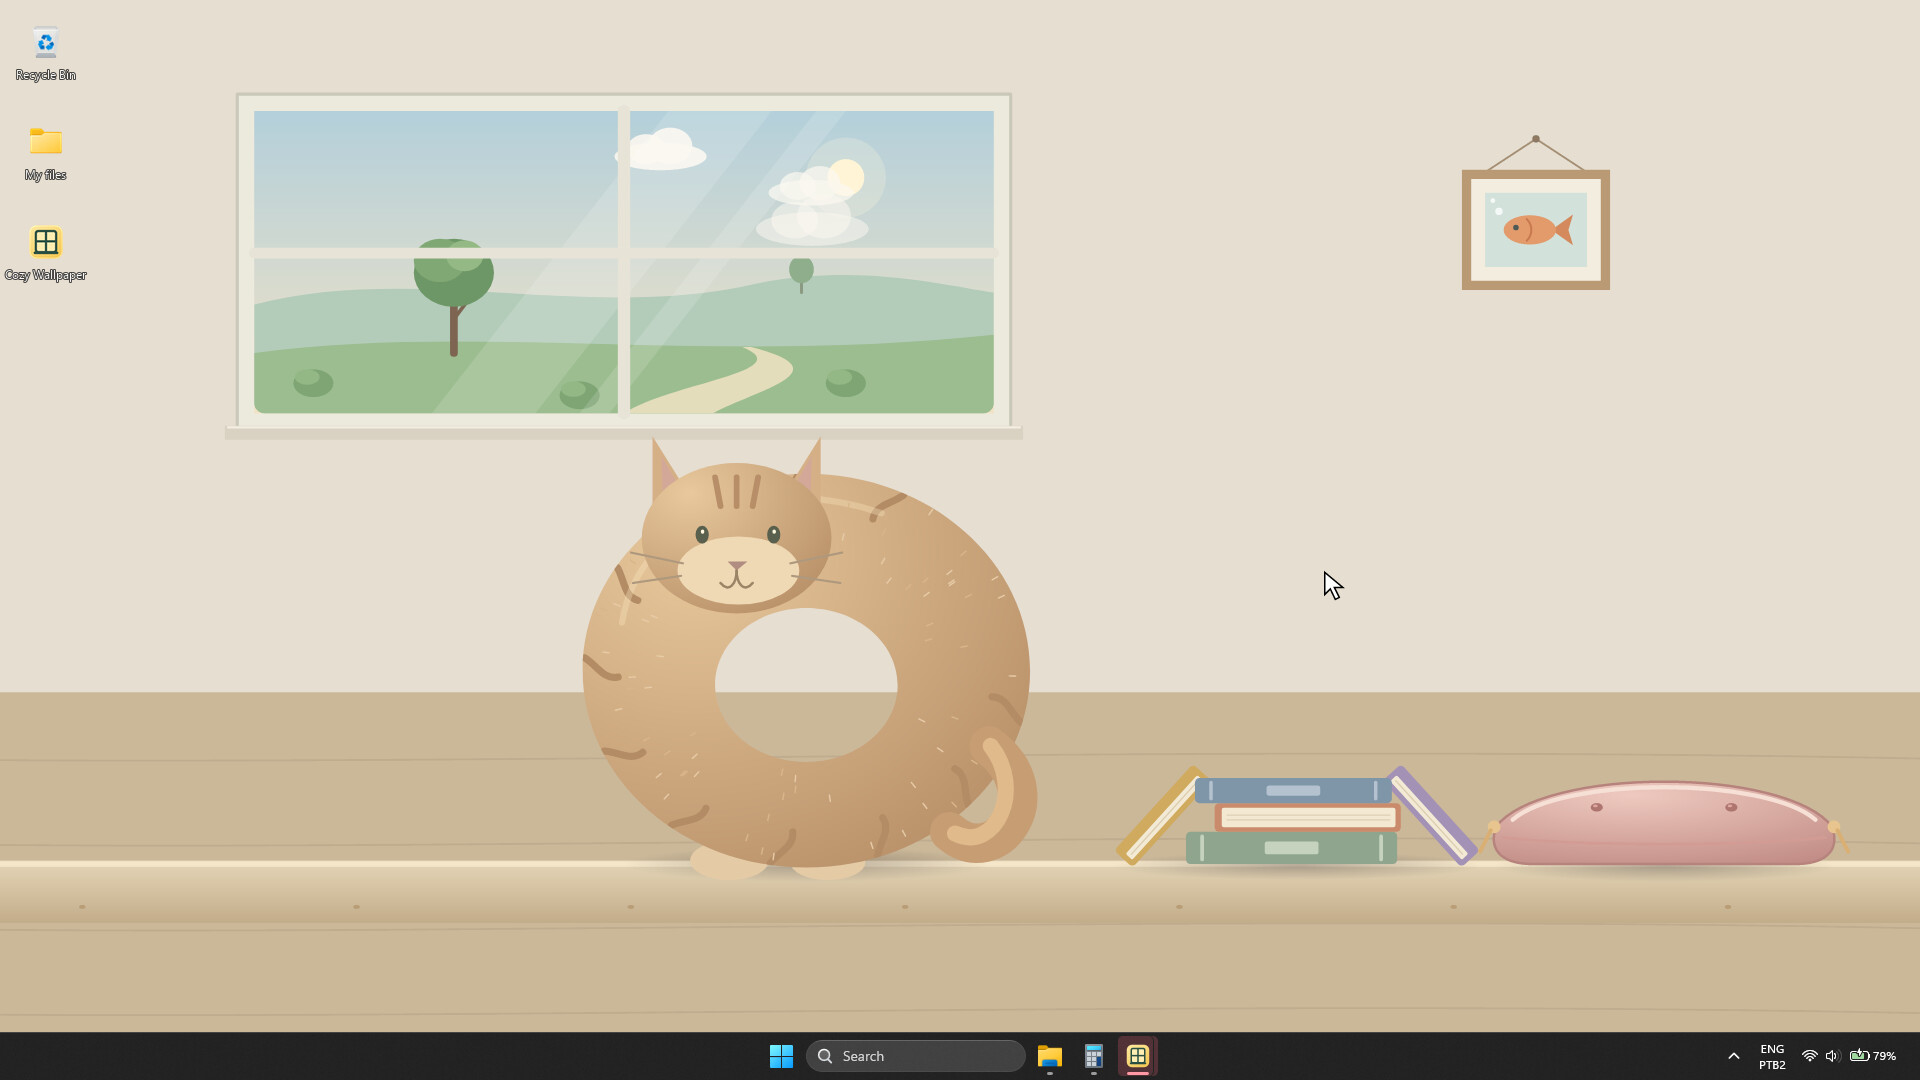Open the ENG PTB2 language switcher

[1772, 1057]
